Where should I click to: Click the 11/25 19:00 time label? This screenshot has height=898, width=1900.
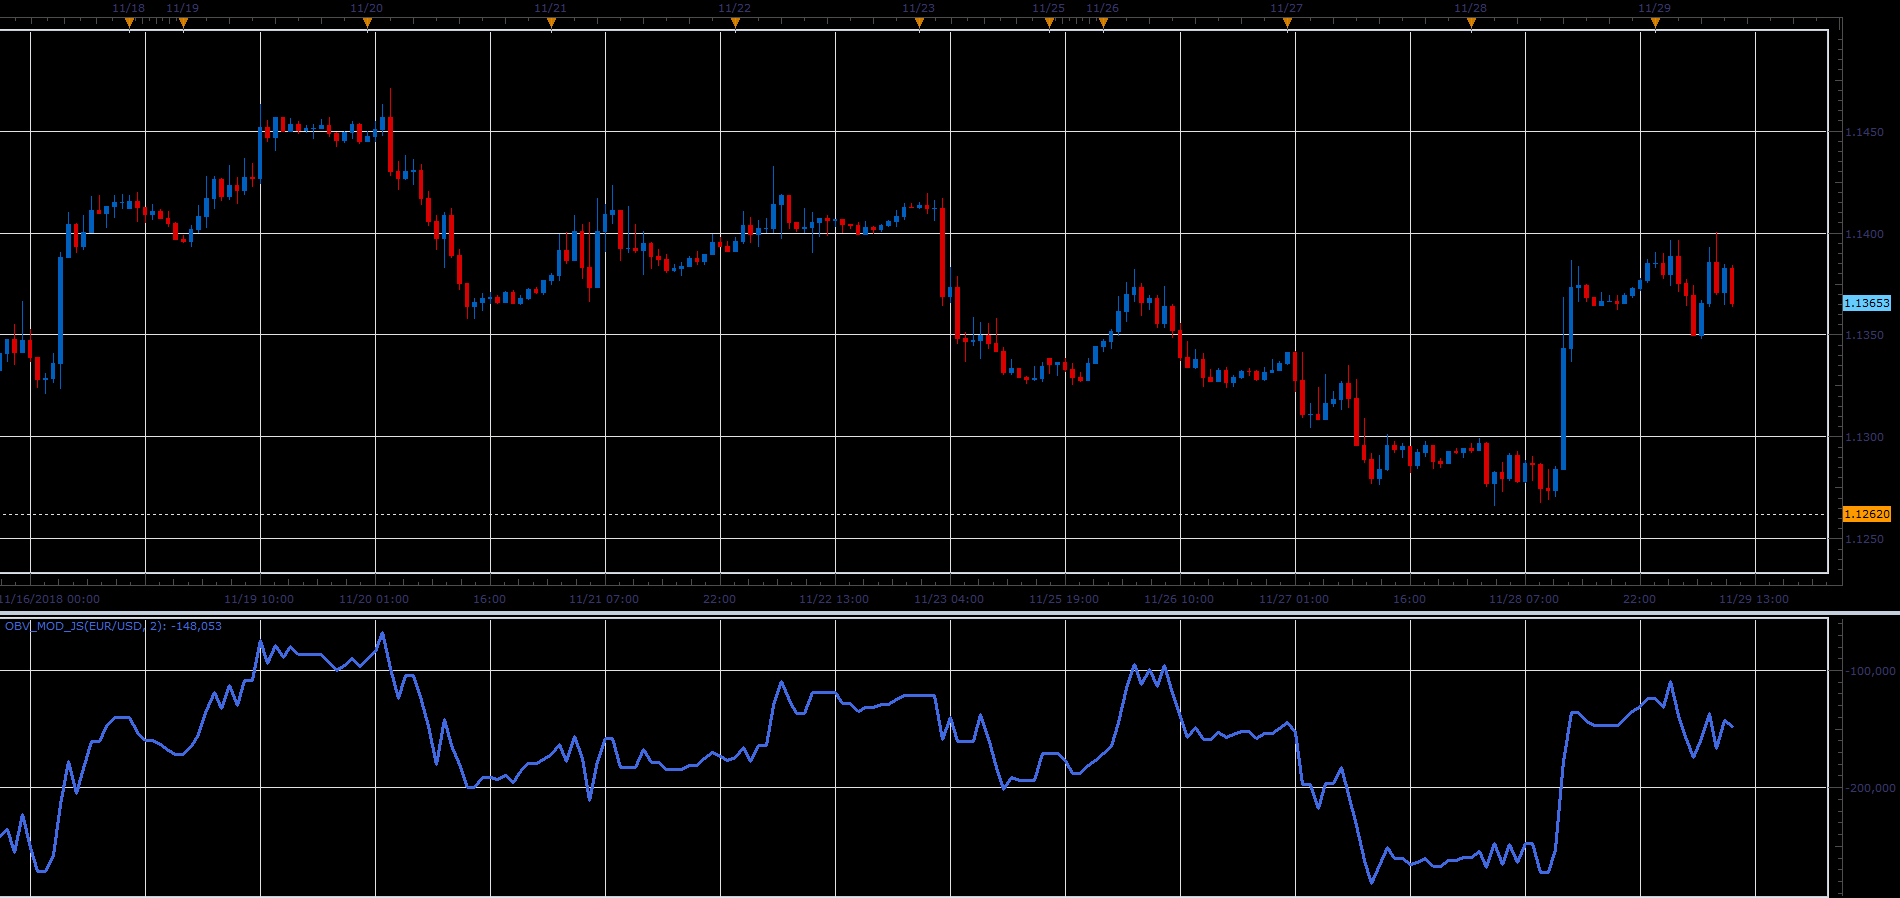point(1064,599)
